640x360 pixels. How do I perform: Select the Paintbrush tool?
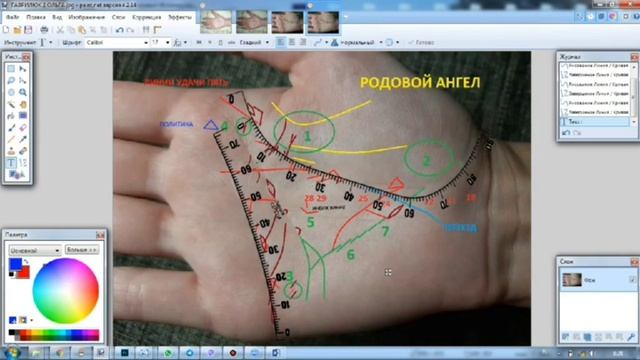click(x=11, y=128)
